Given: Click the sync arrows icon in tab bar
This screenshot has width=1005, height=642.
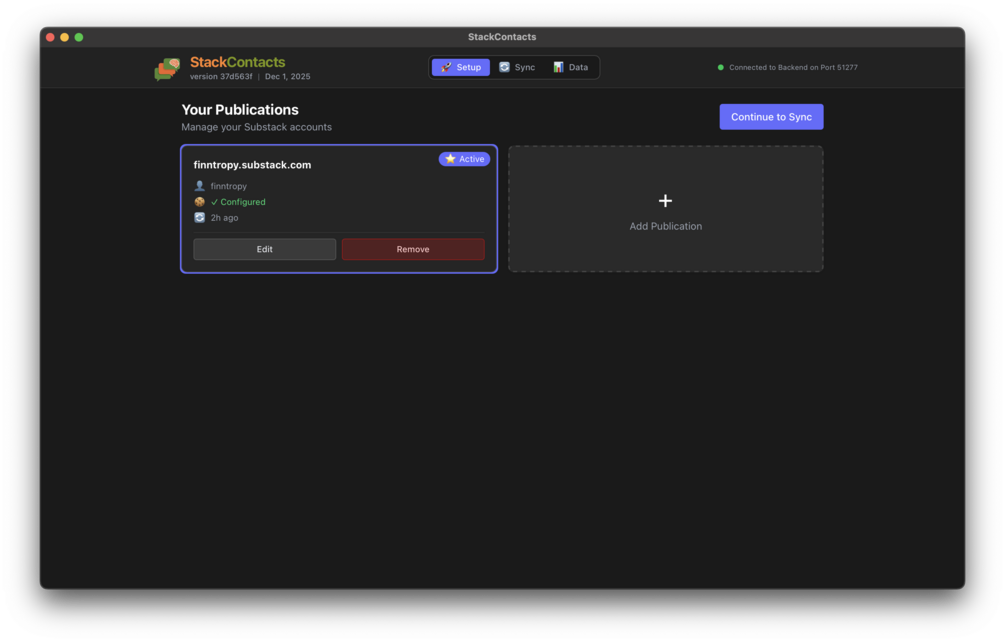Looking at the screenshot, I should 504,67.
